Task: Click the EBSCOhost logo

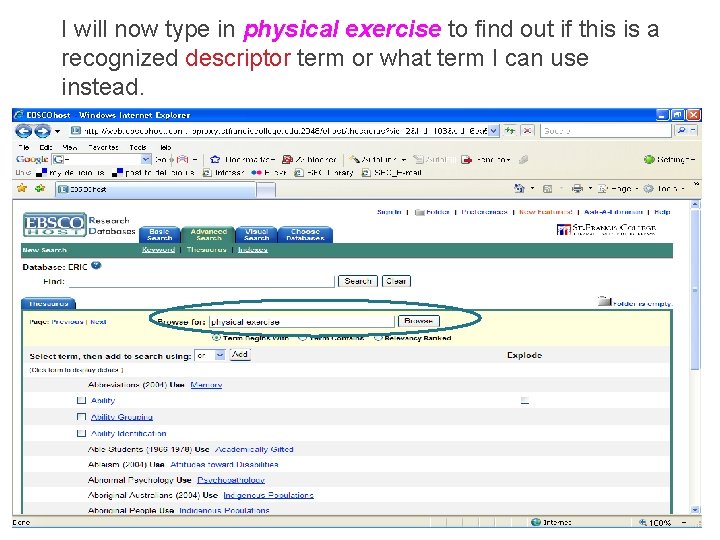Action: point(55,225)
